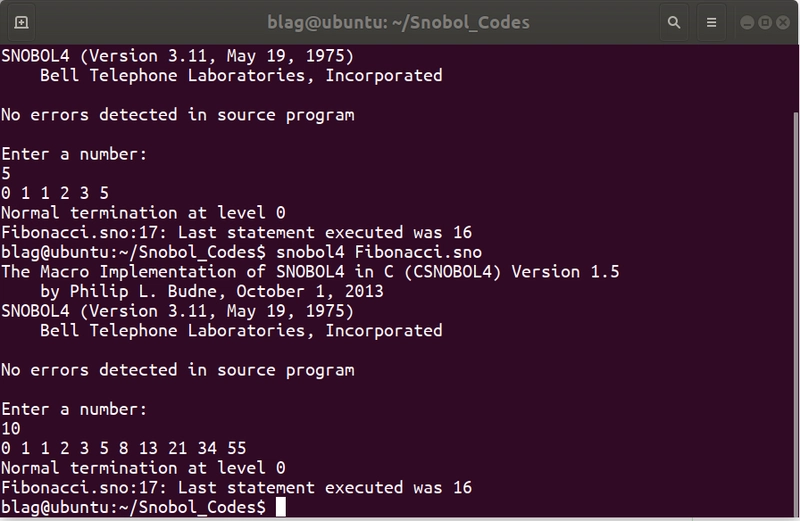The height and width of the screenshot is (521, 800).
Task: Click the topmost 'Bell Telephone Laboratories' line
Action: click(240, 75)
